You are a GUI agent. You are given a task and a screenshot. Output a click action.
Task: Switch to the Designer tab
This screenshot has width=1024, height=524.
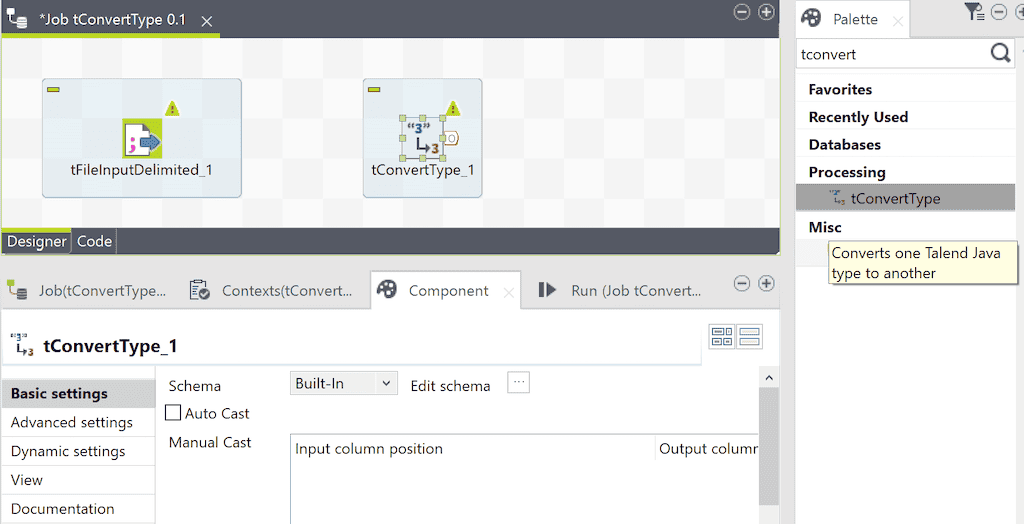[x=37, y=241]
